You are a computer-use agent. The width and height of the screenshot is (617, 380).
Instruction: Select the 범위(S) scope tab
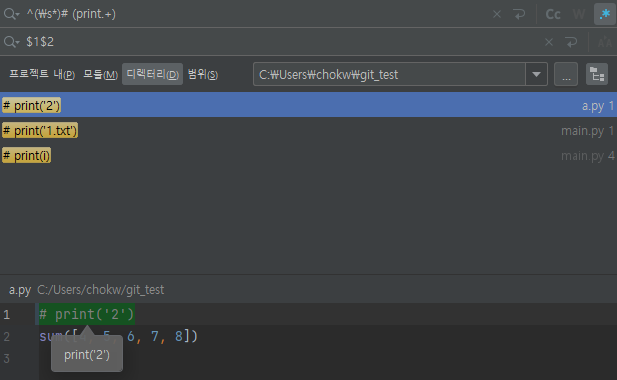[x=203, y=74]
